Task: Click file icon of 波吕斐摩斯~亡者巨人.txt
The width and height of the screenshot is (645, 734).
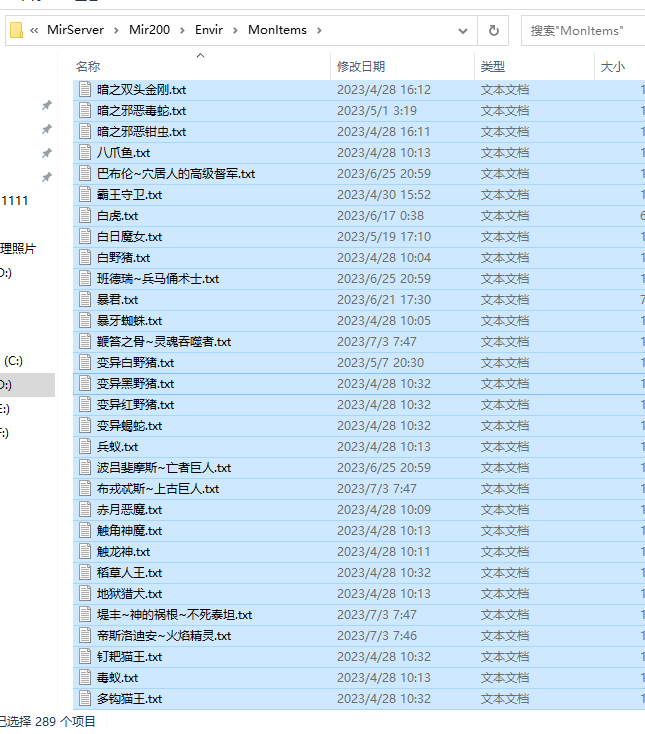Action: (85, 468)
